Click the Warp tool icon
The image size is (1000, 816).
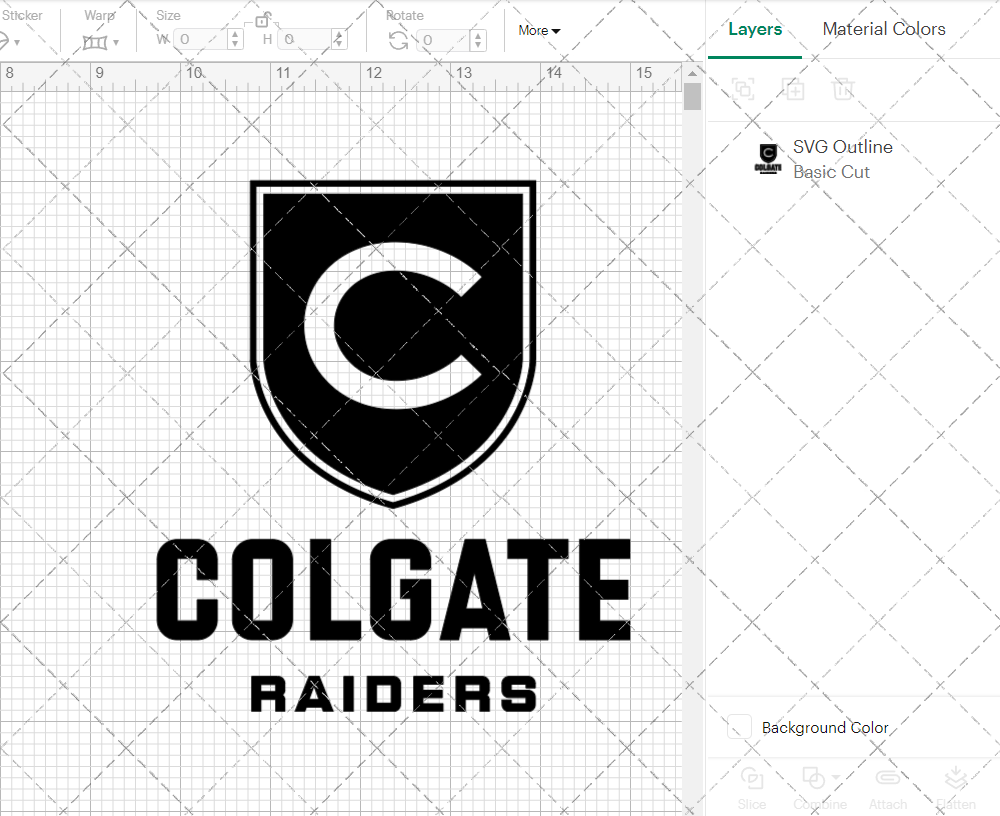[x=95, y=43]
